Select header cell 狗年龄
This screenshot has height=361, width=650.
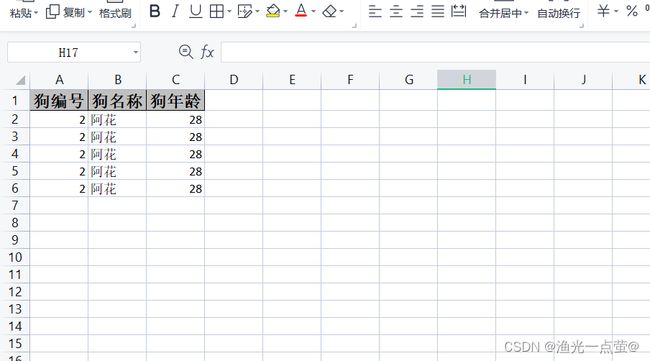(175, 100)
